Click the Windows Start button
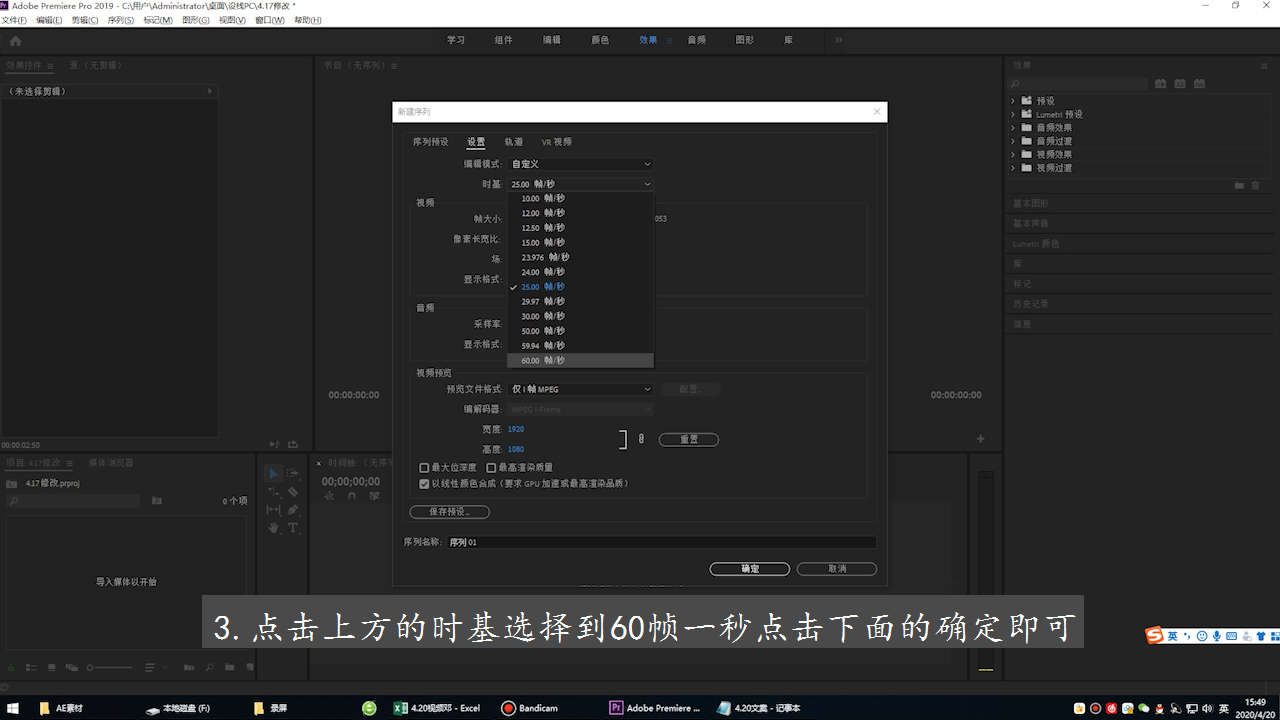Screen dimensions: 1280x720 13,708
